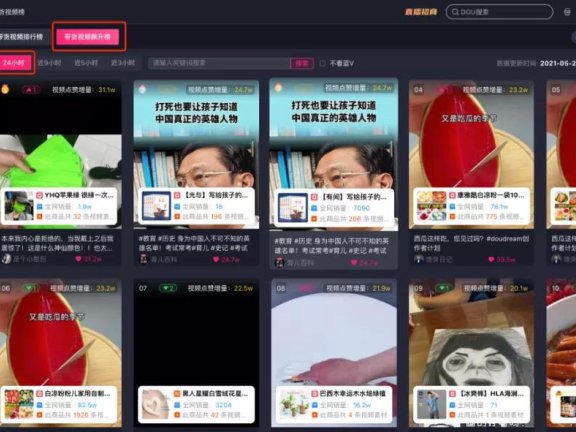This screenshot has height=432, width=576.
Task: Click the medal icon on second ranked card
Action: [143, 89]
